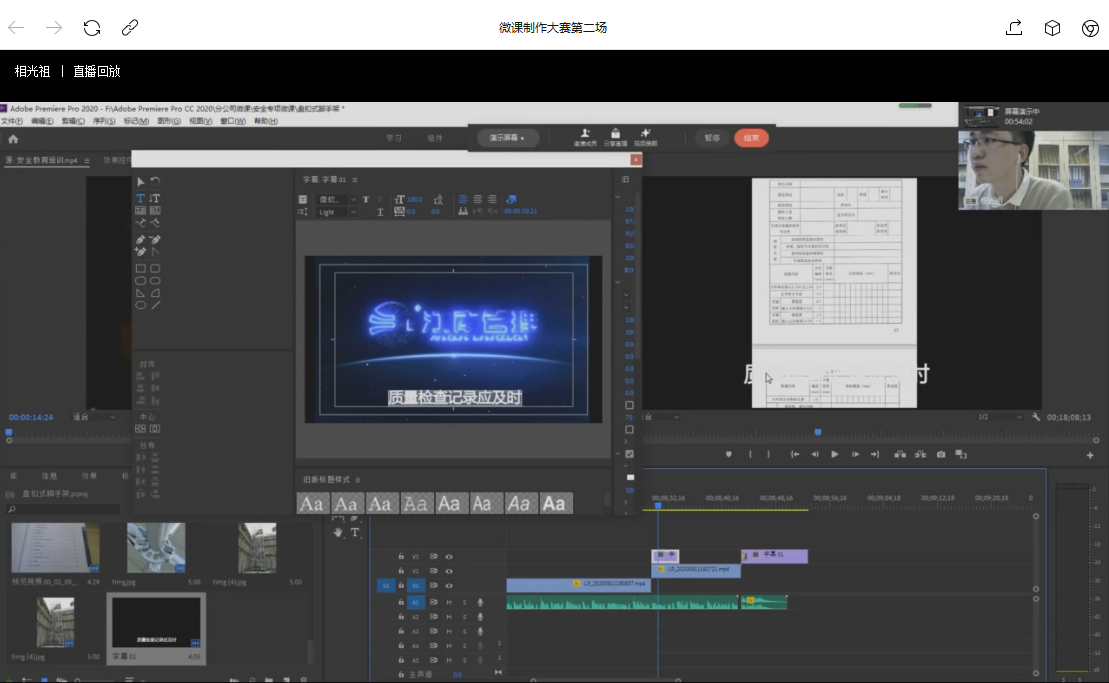Select the horizontal Type tool in title editor
The width and height of the screenshot is (1109, 683).
click(141, 198)
